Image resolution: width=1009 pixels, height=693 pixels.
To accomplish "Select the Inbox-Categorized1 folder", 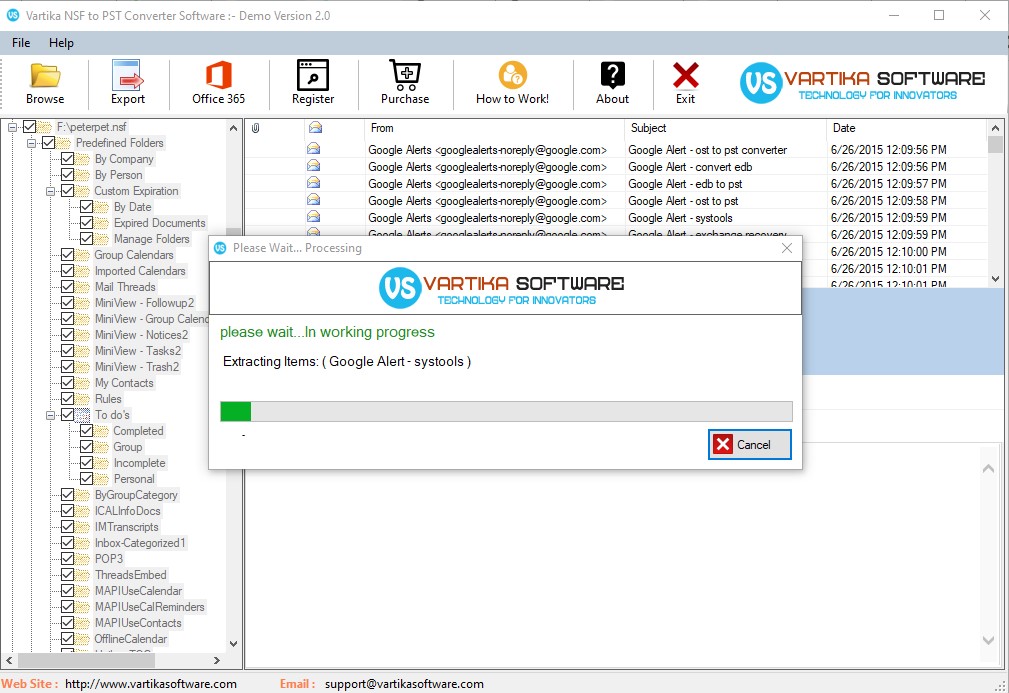I will tap(140, 543).
